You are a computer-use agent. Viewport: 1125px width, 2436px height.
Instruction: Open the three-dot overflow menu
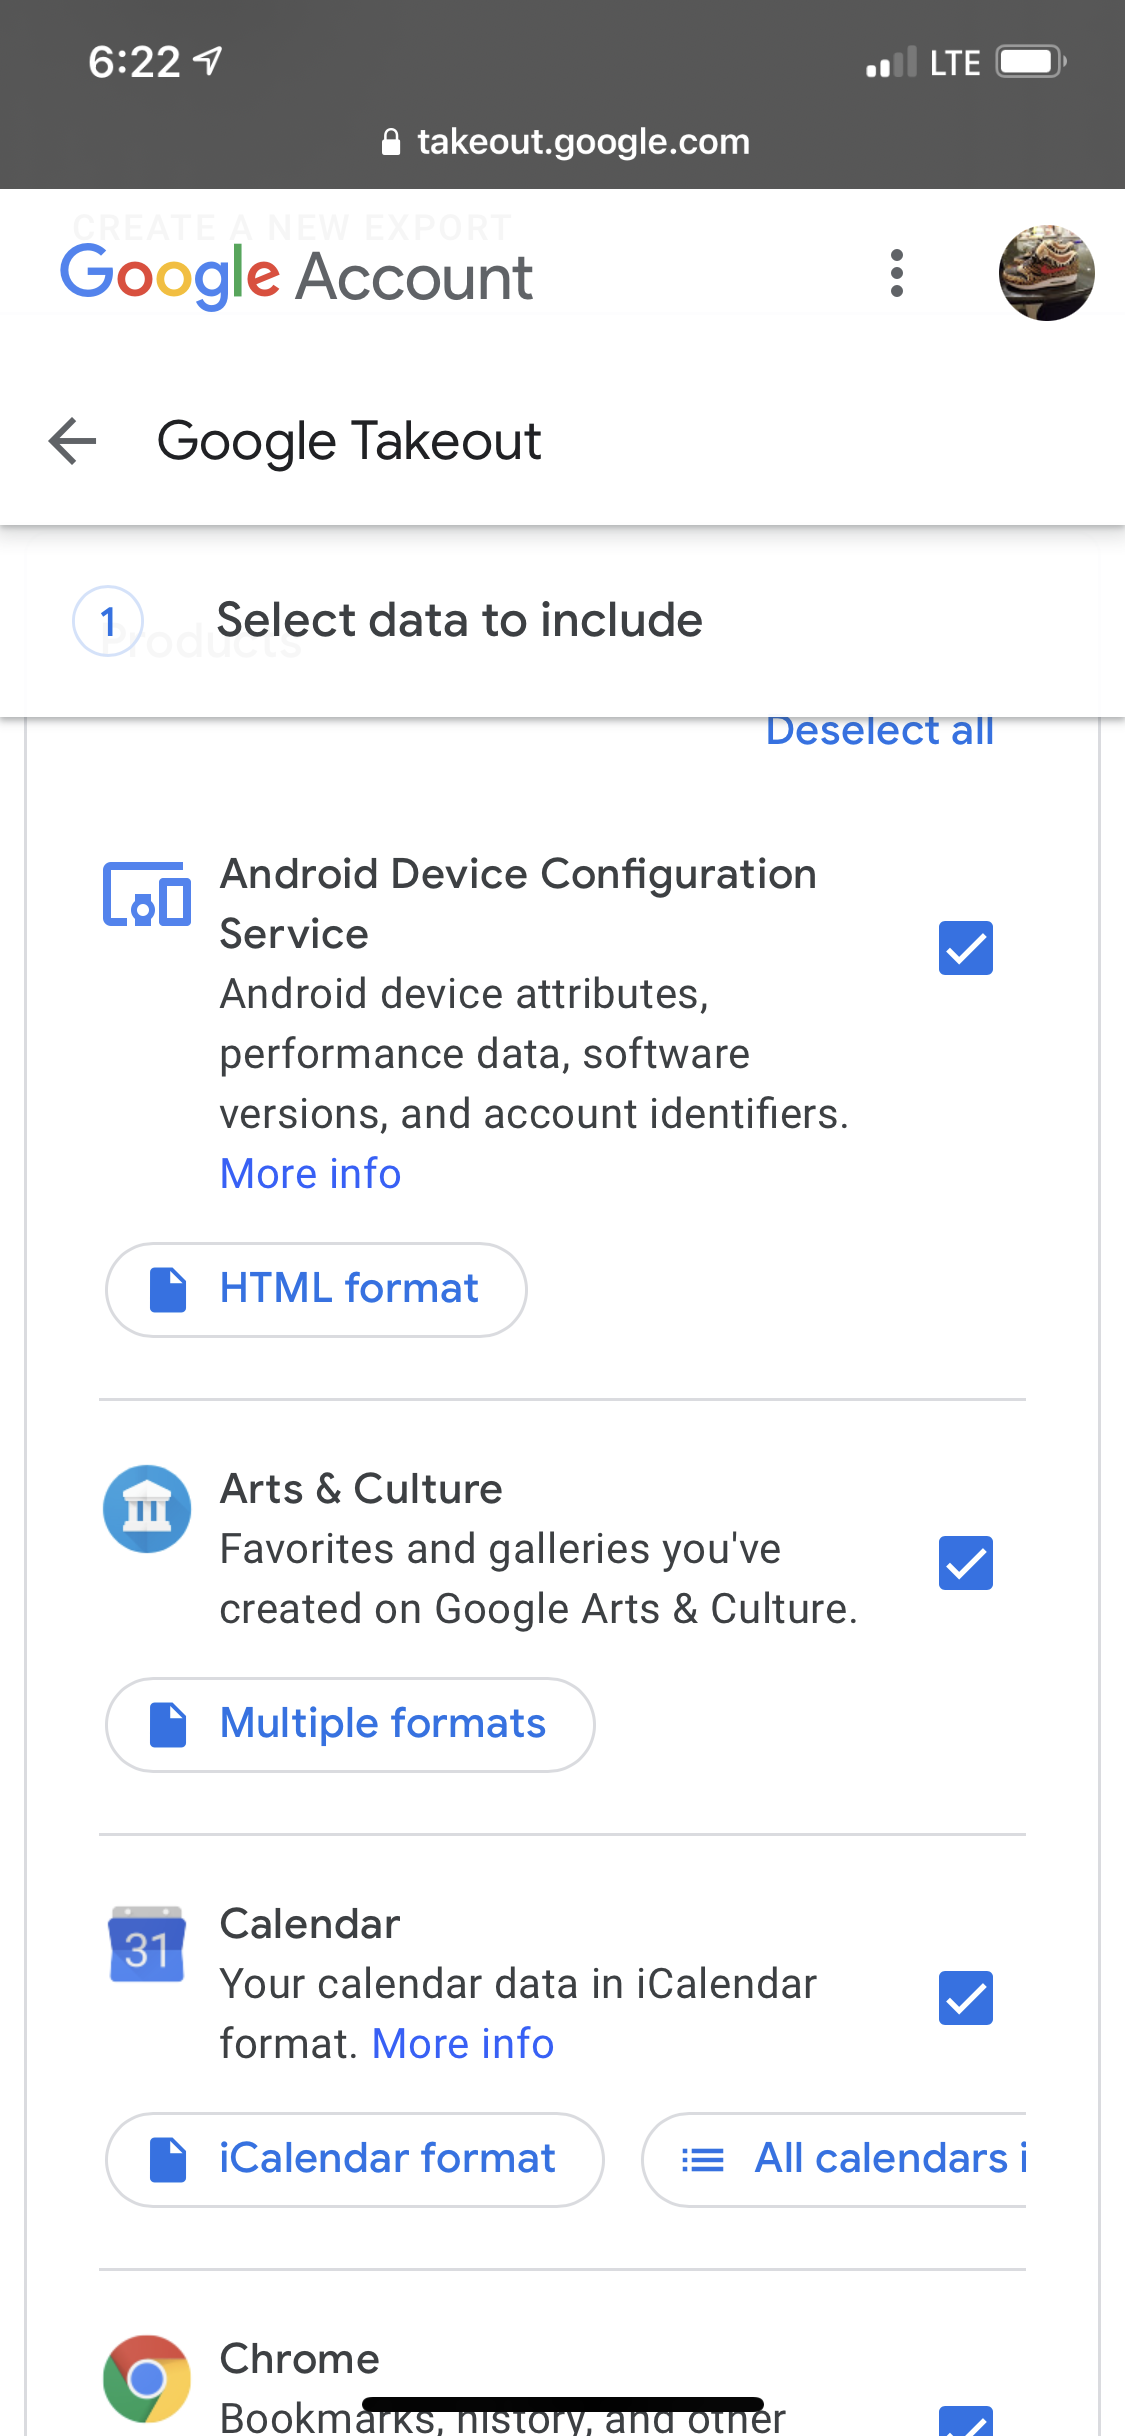(x=896, y=273)
